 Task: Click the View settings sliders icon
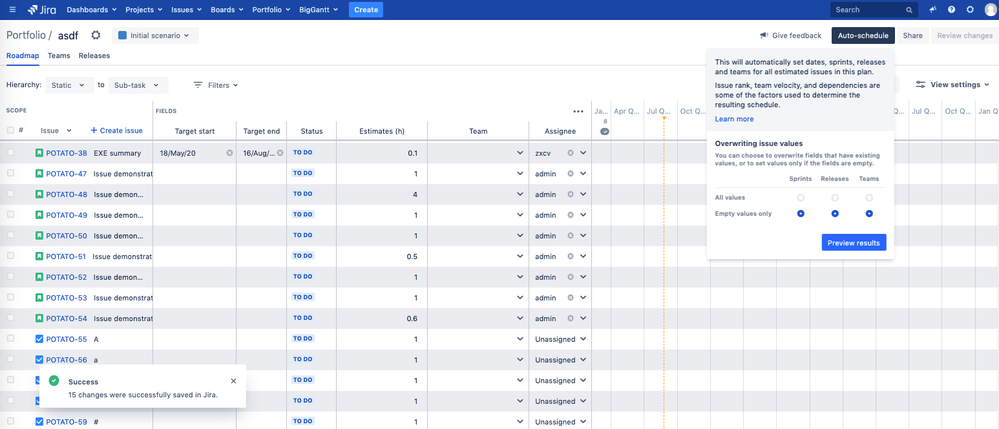pos(921,84)
